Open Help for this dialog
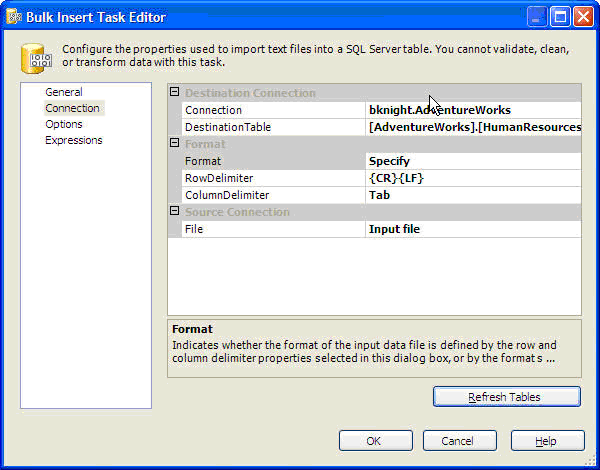 pyautogui.click(x=547, y=441)
